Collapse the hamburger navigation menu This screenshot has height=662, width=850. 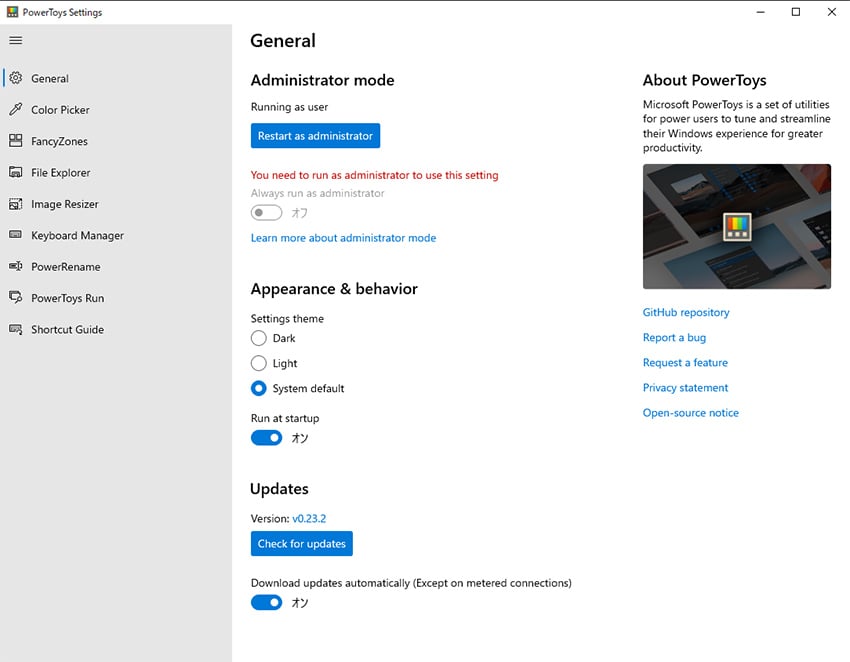16,40
